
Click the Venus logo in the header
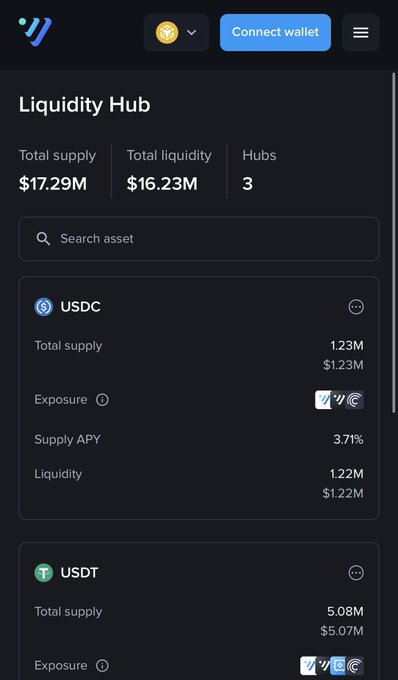35,32
